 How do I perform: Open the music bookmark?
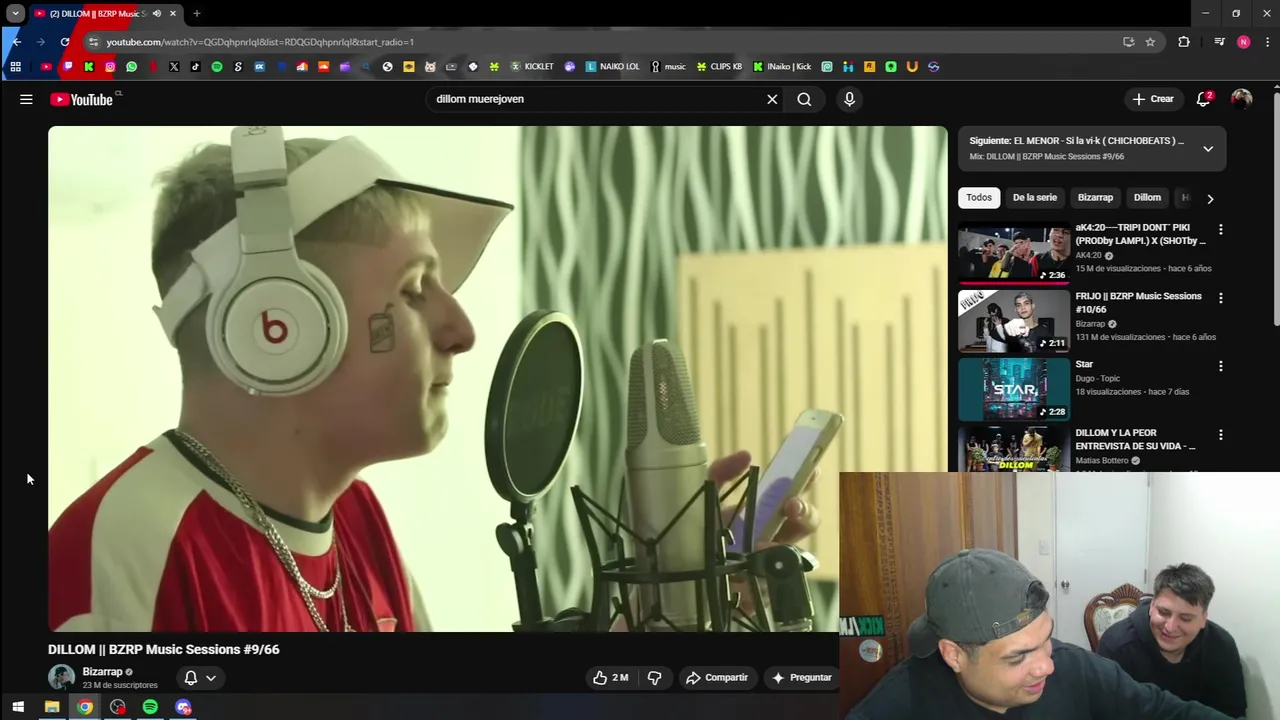coord(668,67)
